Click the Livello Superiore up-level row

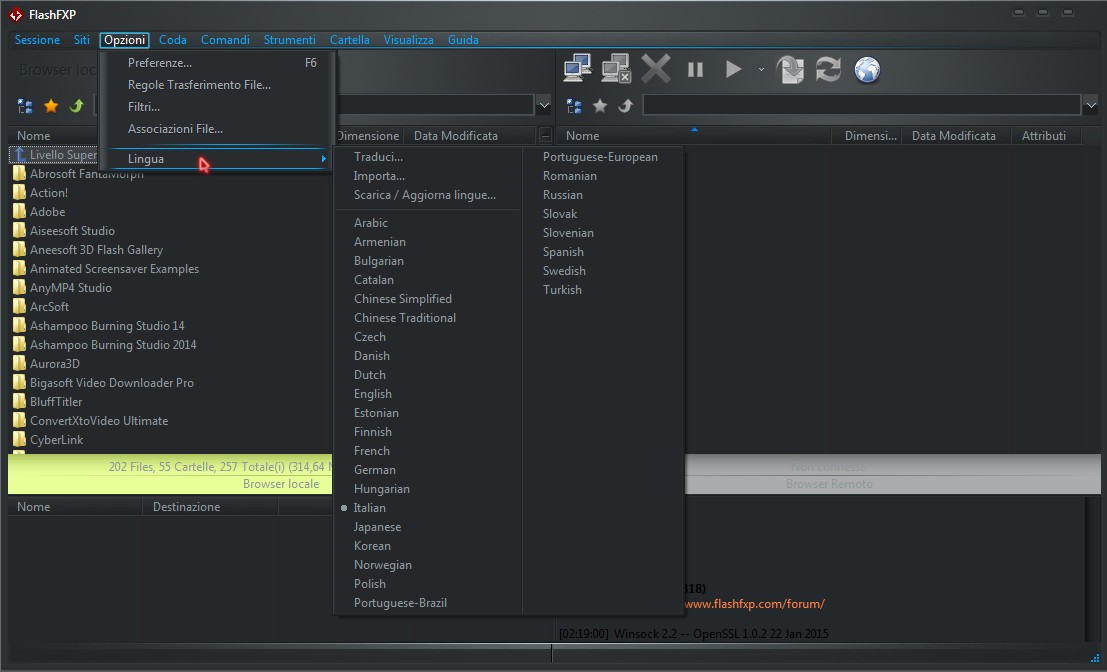(54, 155)
